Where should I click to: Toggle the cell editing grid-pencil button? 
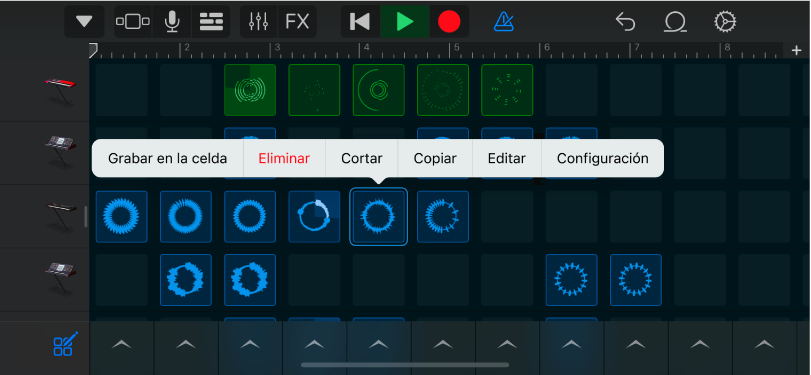click(x=66, y=343)
